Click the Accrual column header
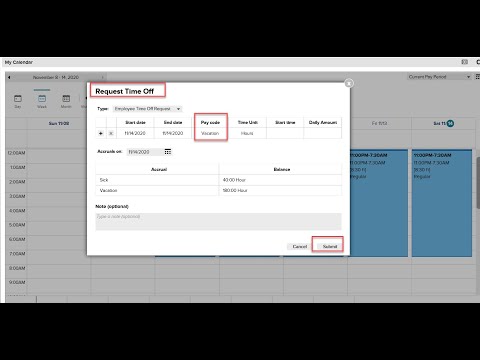Screen dimensions: 480x360 pyautogui.click(x=159, y=169)
